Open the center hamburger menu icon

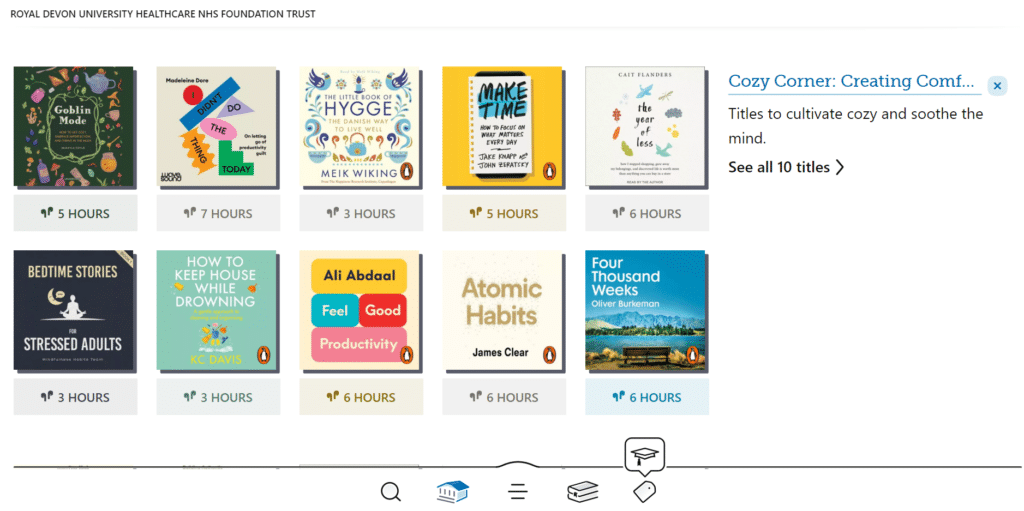pyautogui.click(x=517, y=492)
